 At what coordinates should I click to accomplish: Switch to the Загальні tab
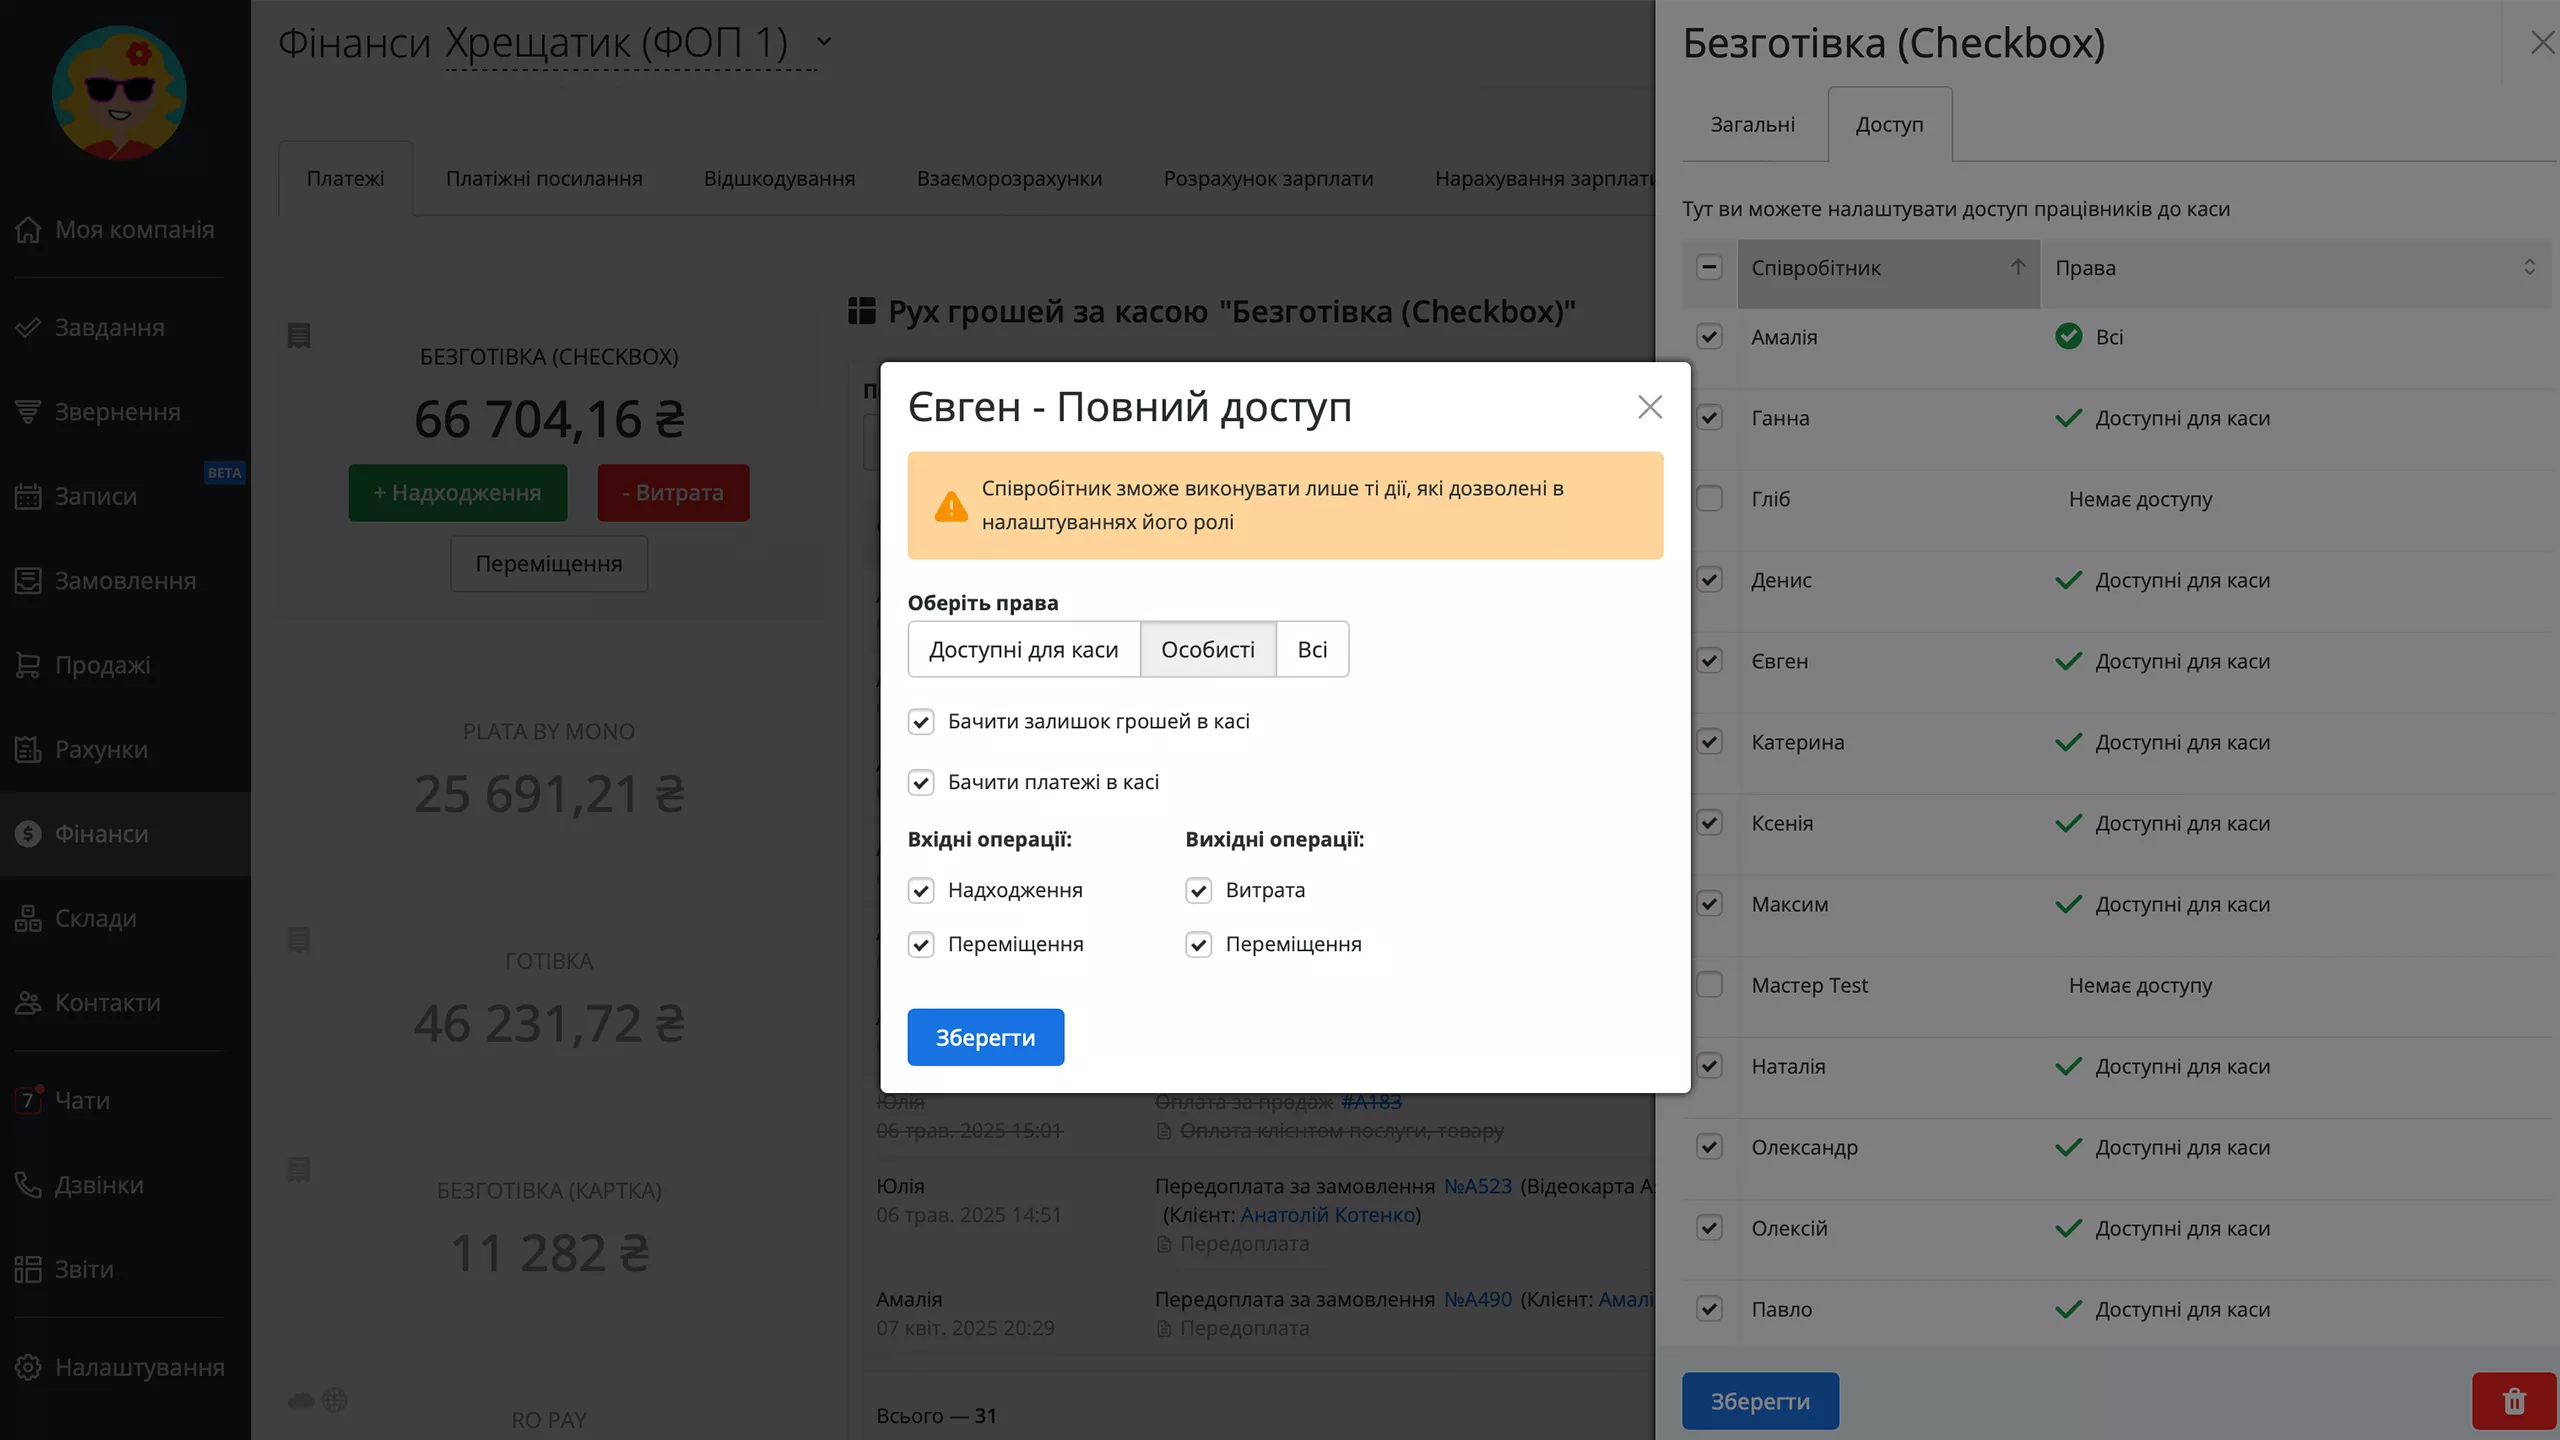(1752, 125)
